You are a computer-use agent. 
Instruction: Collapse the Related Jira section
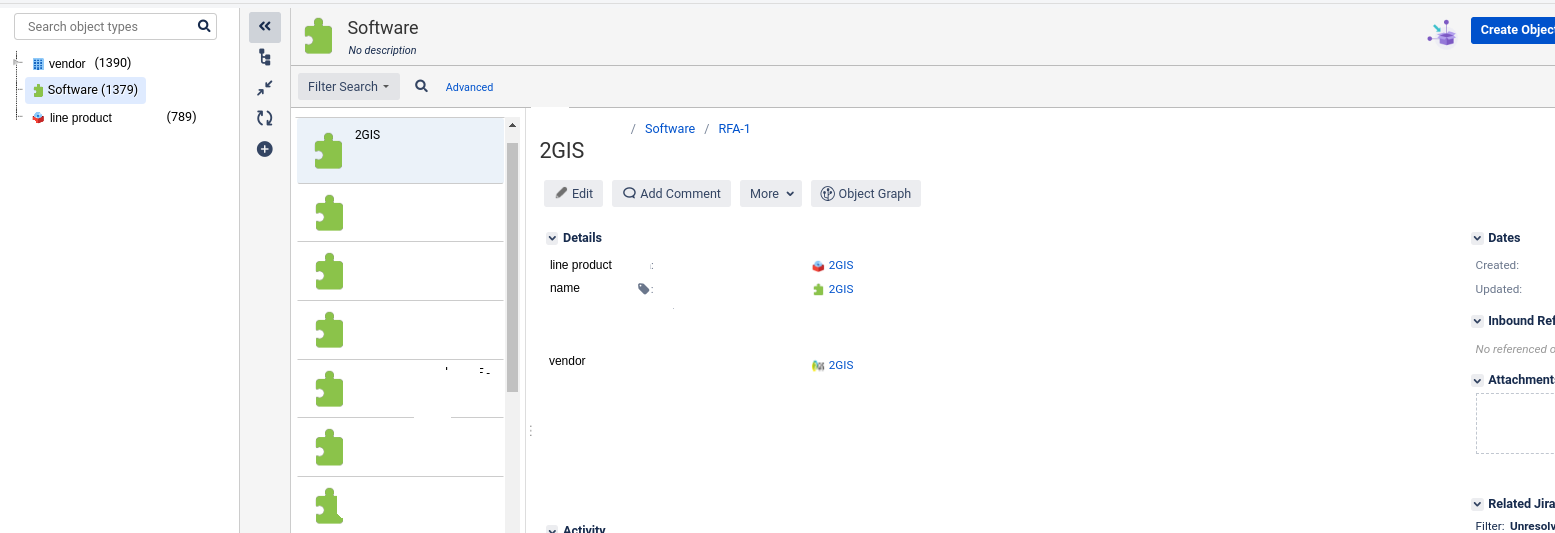1477,504
